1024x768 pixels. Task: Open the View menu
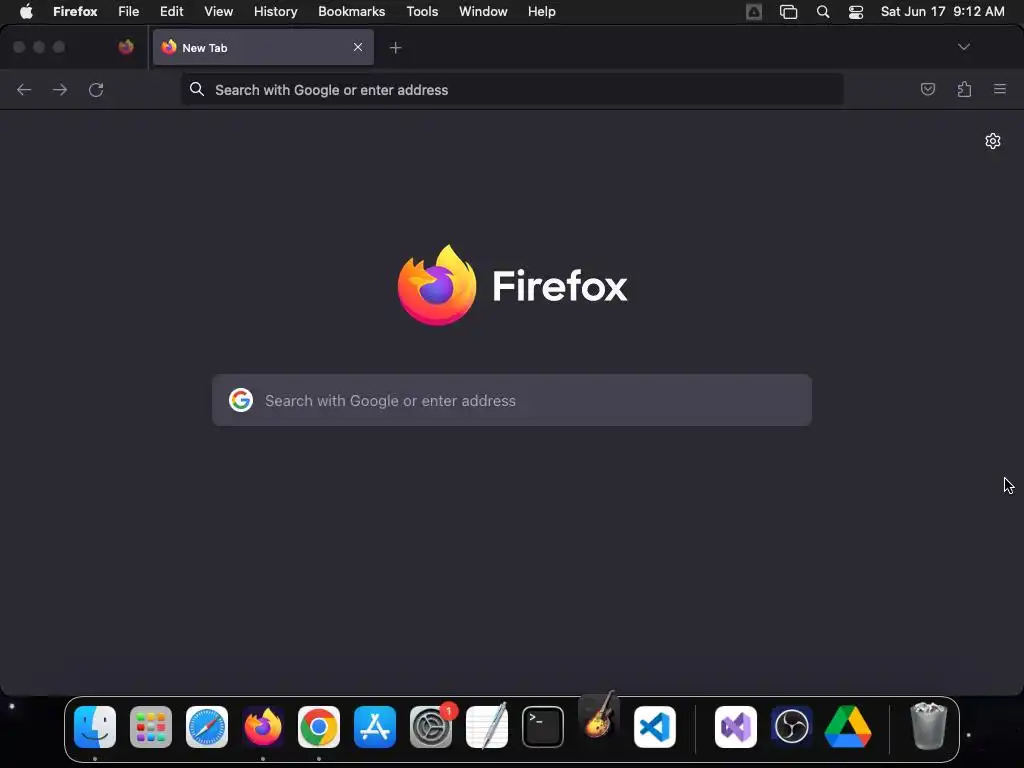(x=218, y=12)
